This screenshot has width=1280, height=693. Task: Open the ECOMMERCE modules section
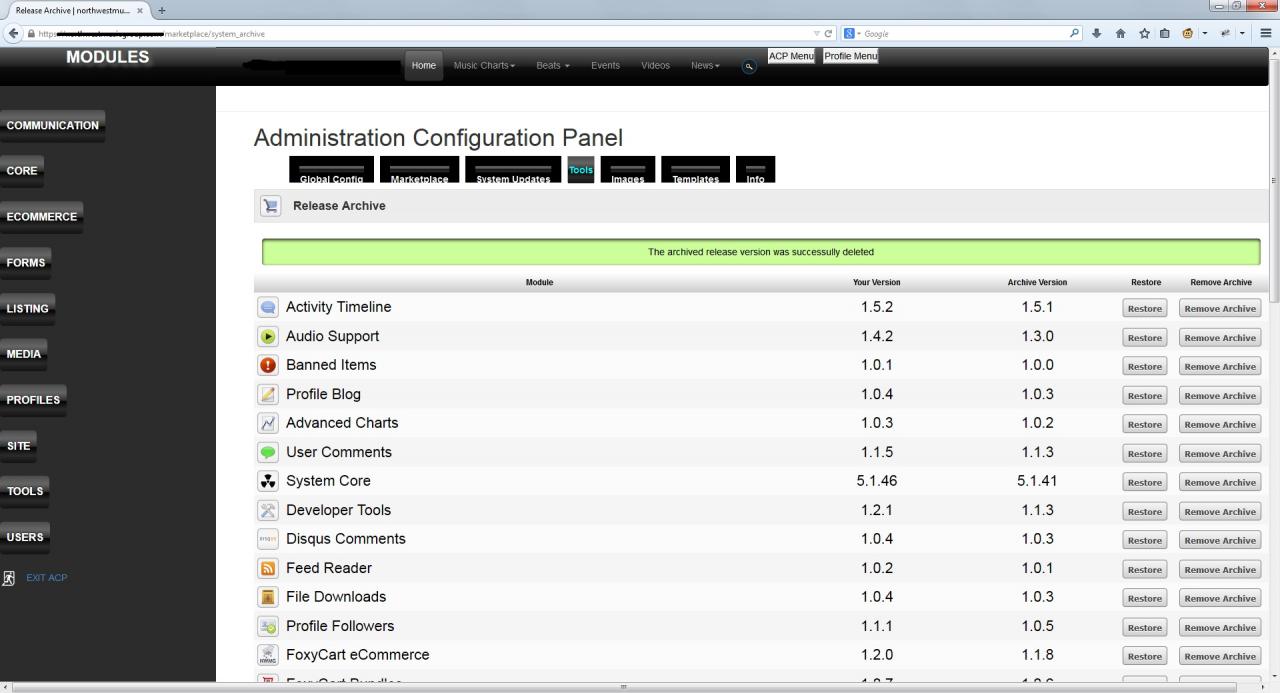coord(42,217)
